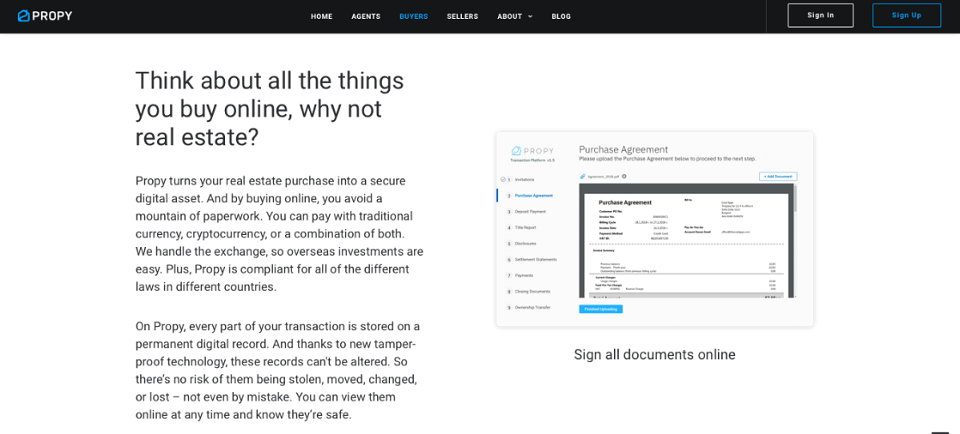Click '+ Add Document' in the preview

778,176
